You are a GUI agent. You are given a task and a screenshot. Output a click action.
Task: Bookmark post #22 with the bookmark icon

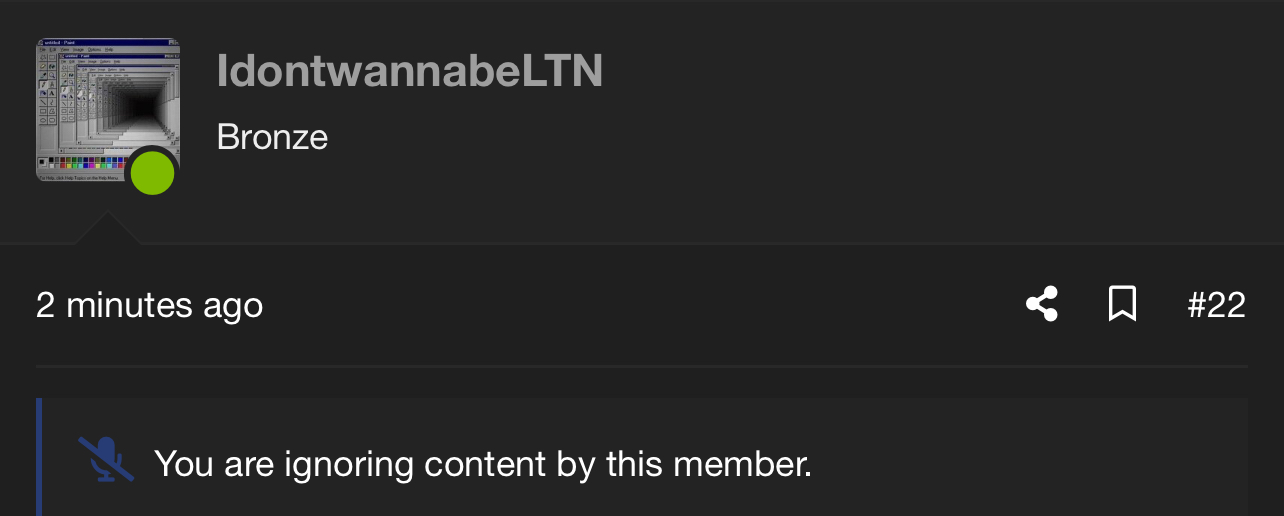(1122, 304)
